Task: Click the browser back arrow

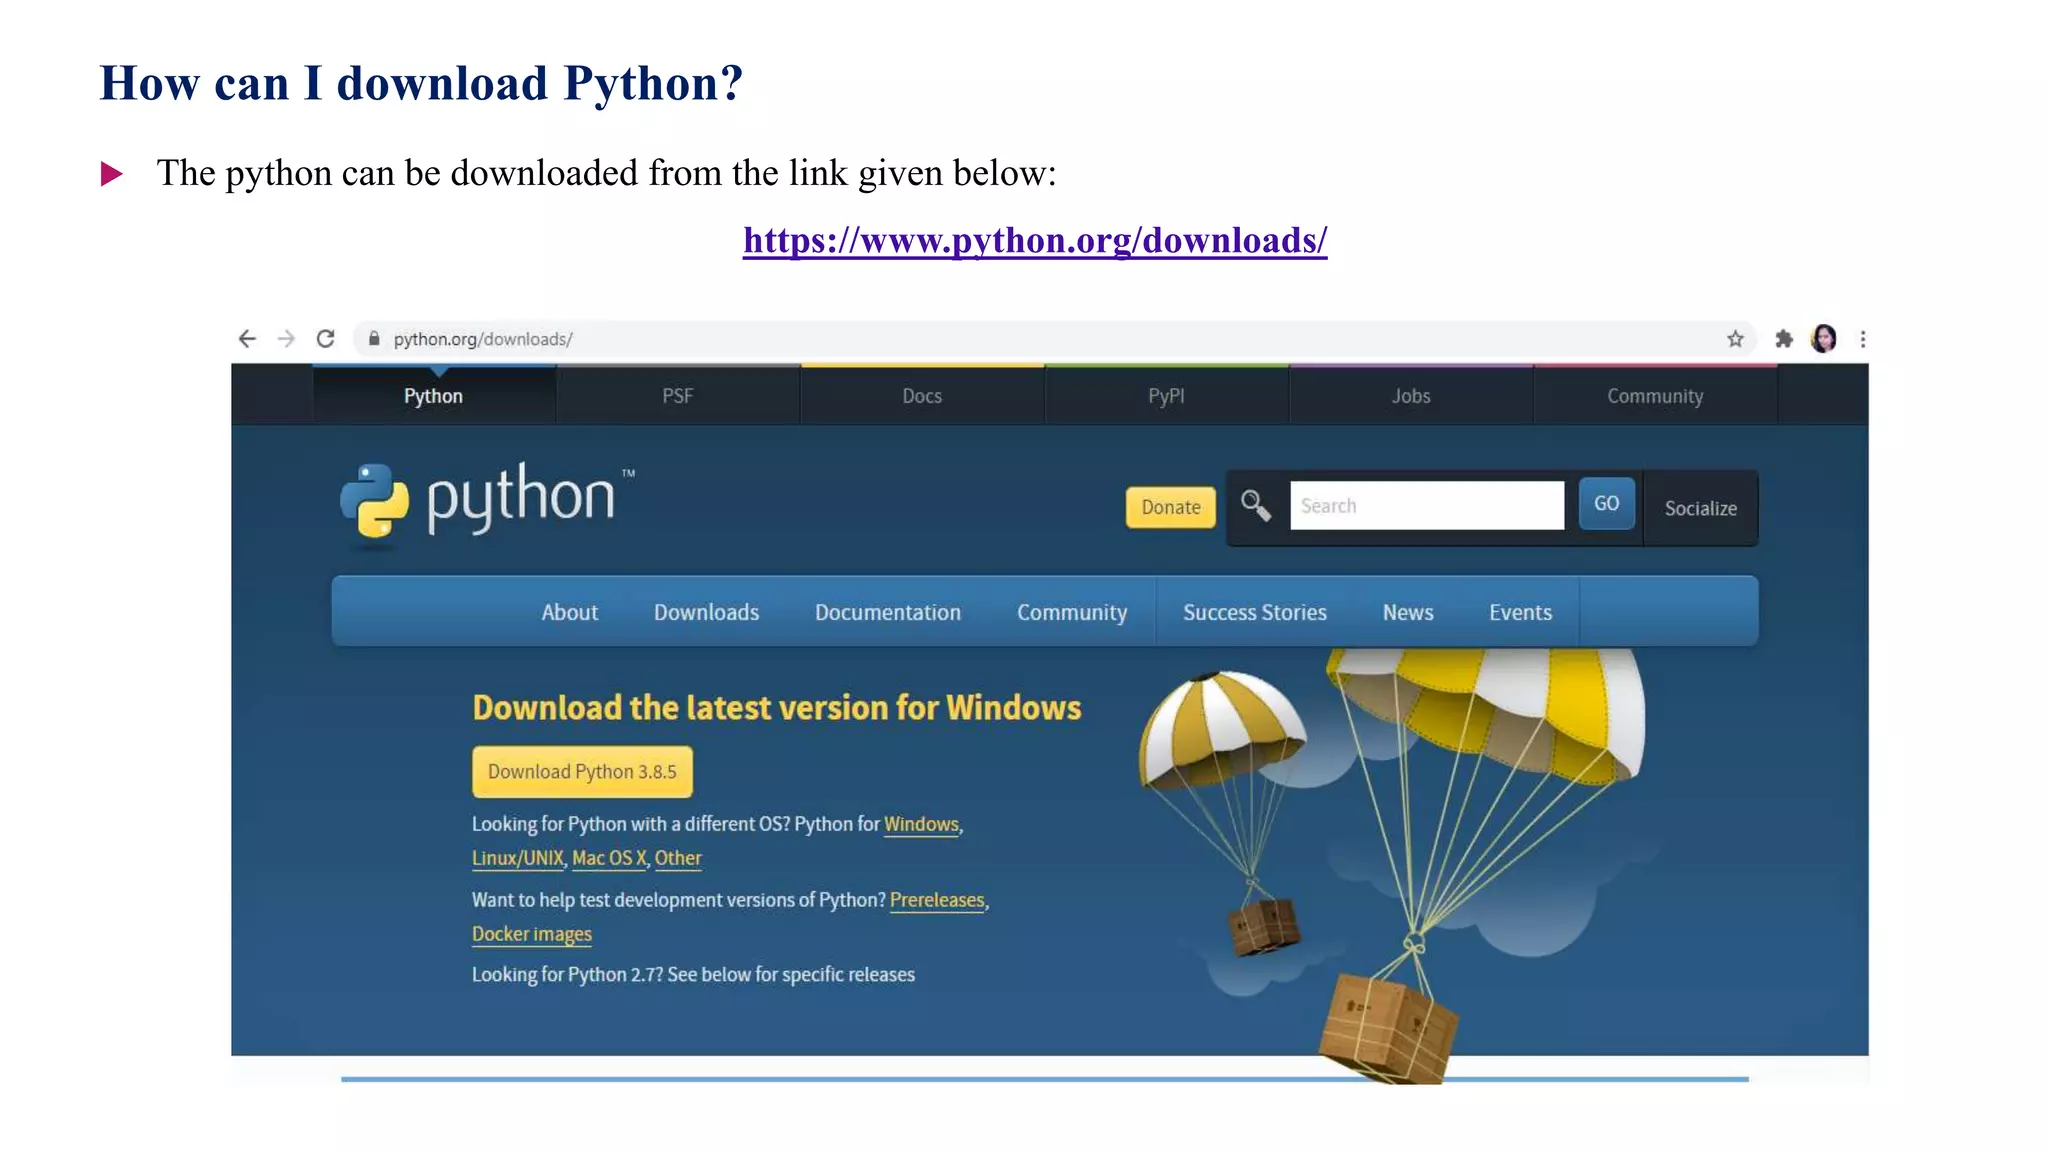Action: (247, 339)
